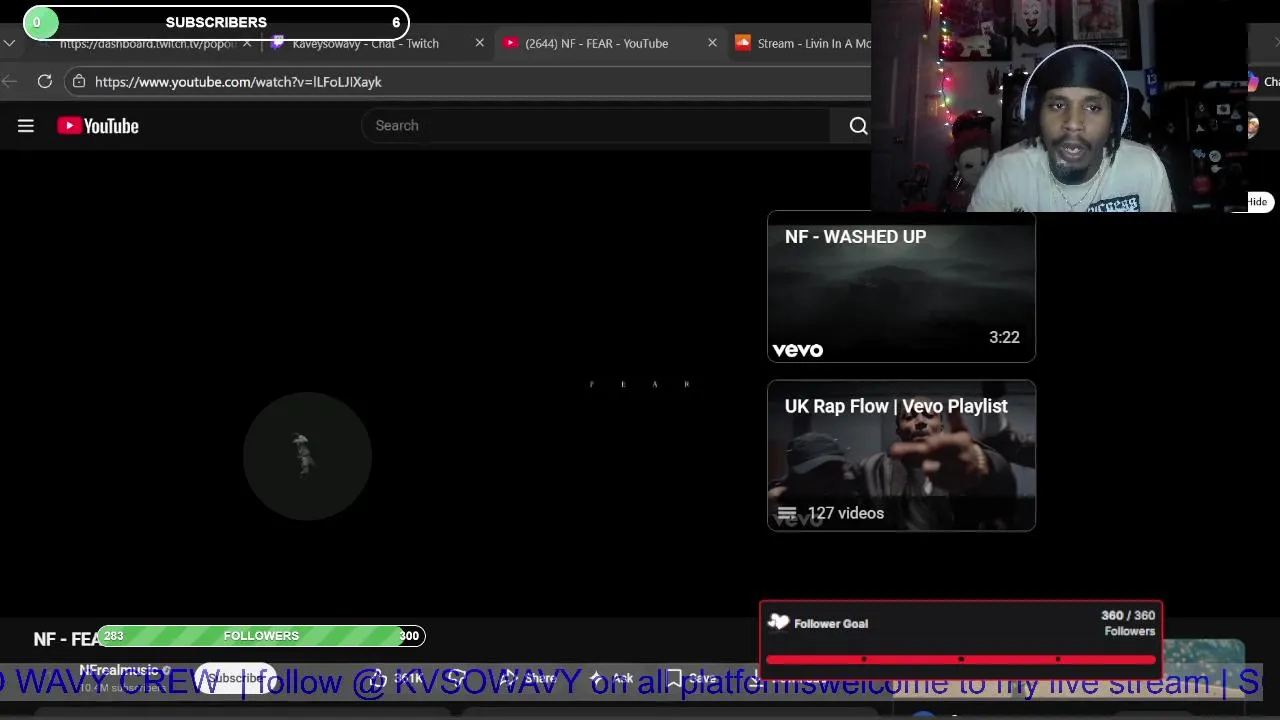Open UK Rap Flow Vevo Playlist card

[901, 456]
